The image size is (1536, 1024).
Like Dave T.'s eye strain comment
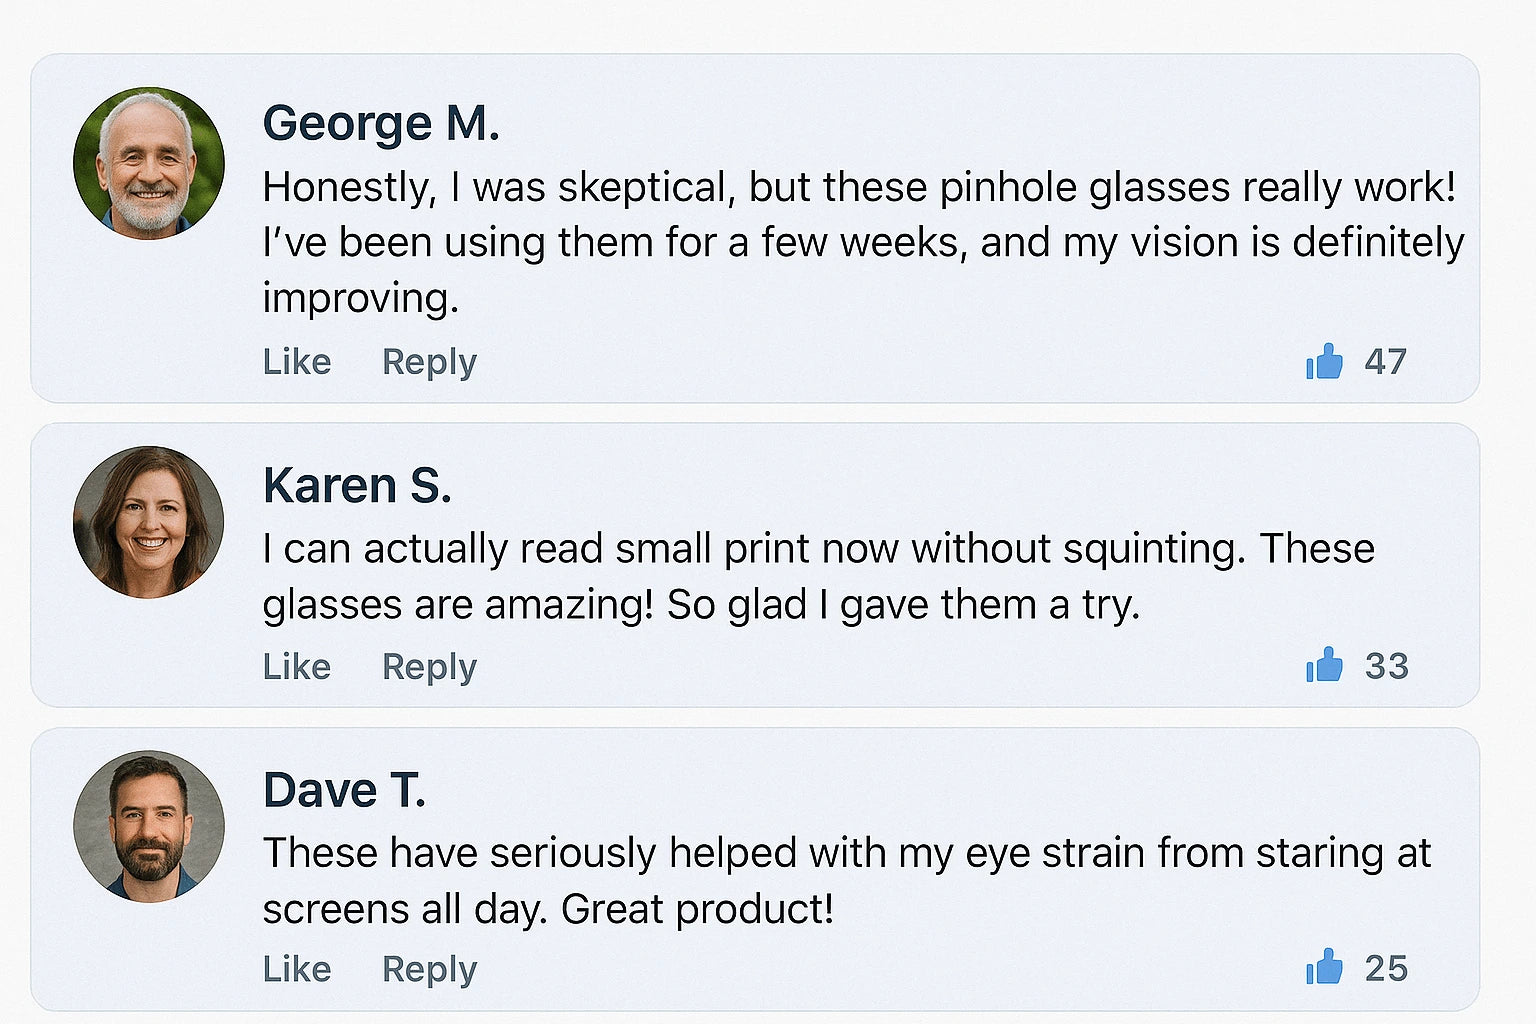297,968
